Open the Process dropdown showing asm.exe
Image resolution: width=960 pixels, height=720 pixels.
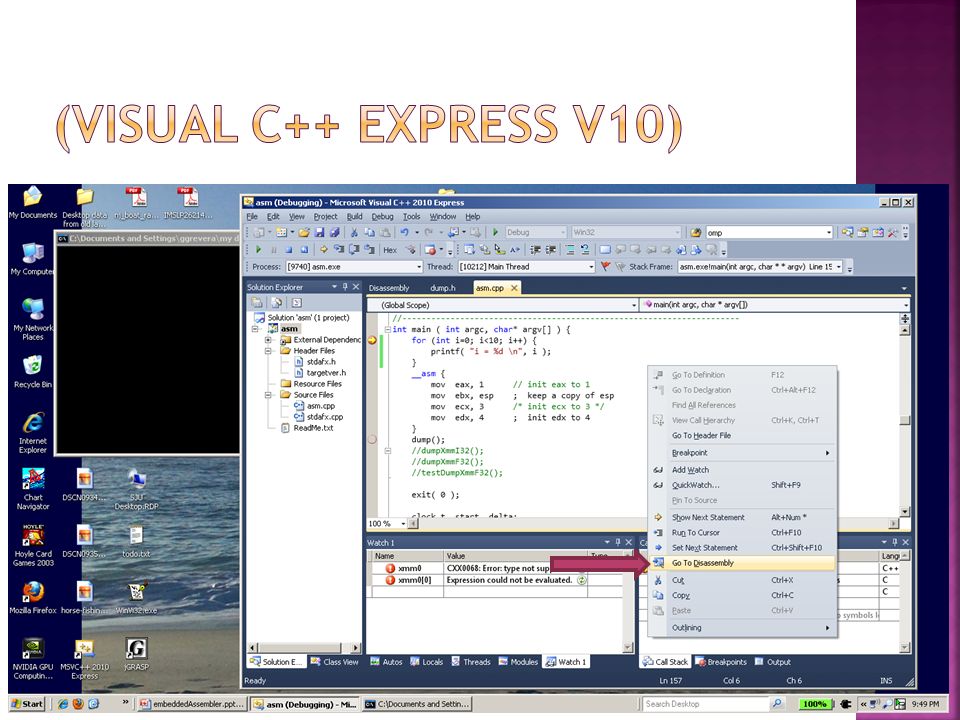(419, 267)
